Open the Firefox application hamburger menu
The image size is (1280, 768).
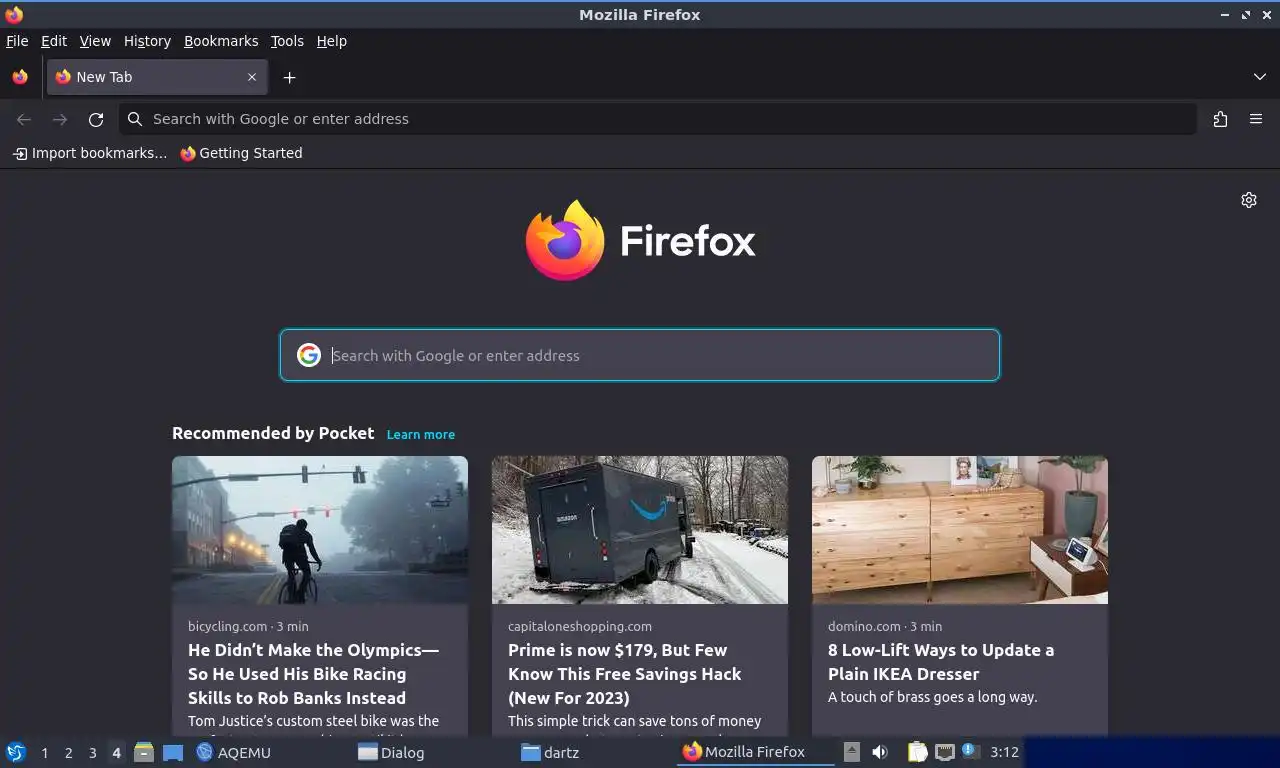[x=1256, y=119]
